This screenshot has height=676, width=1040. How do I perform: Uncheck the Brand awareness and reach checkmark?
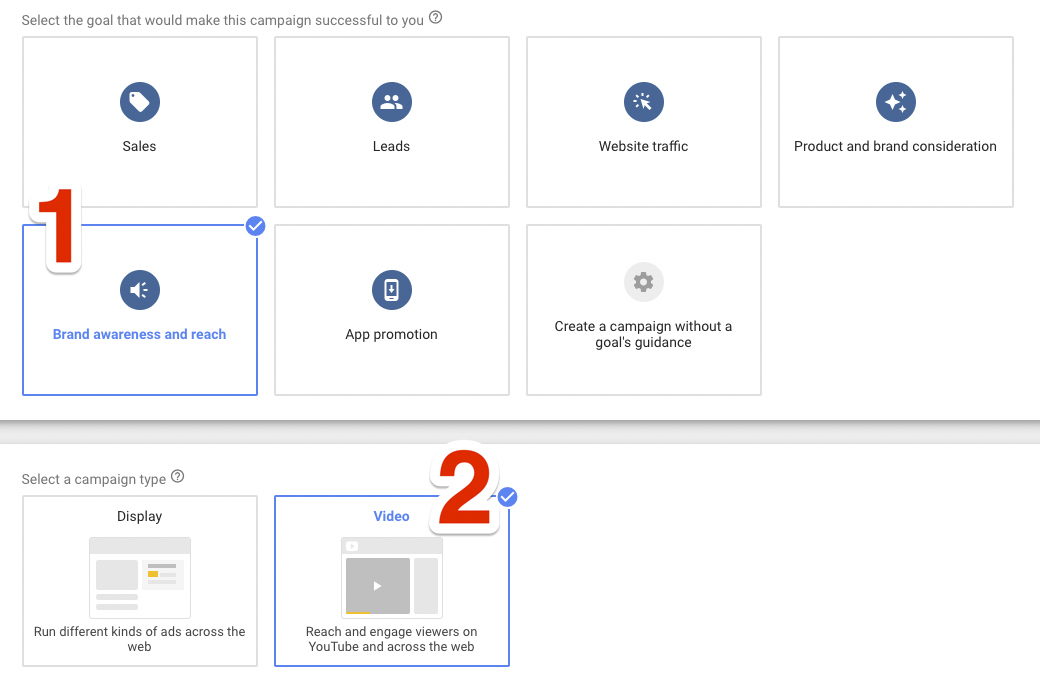[255, 226]
